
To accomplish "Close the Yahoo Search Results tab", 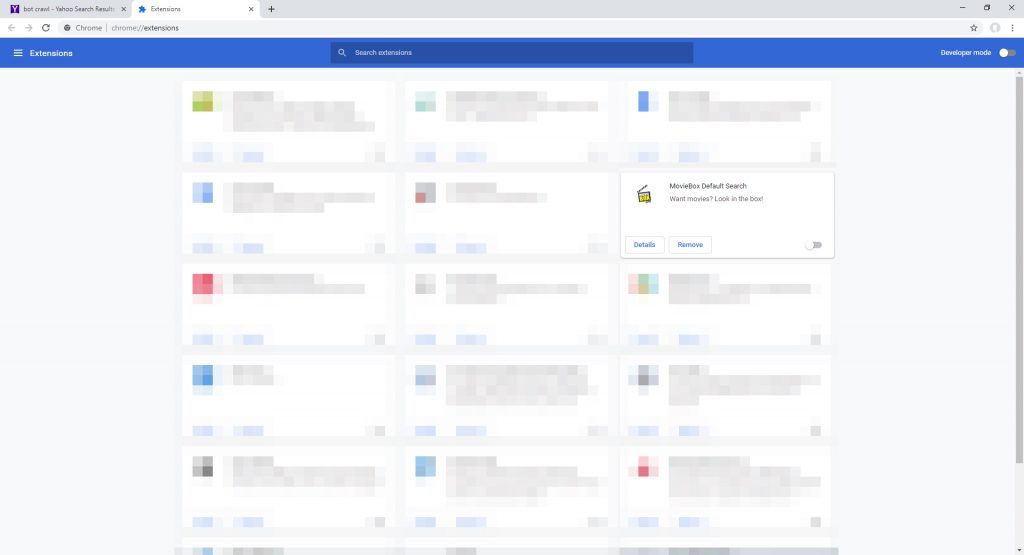I will tap(123, 9).
